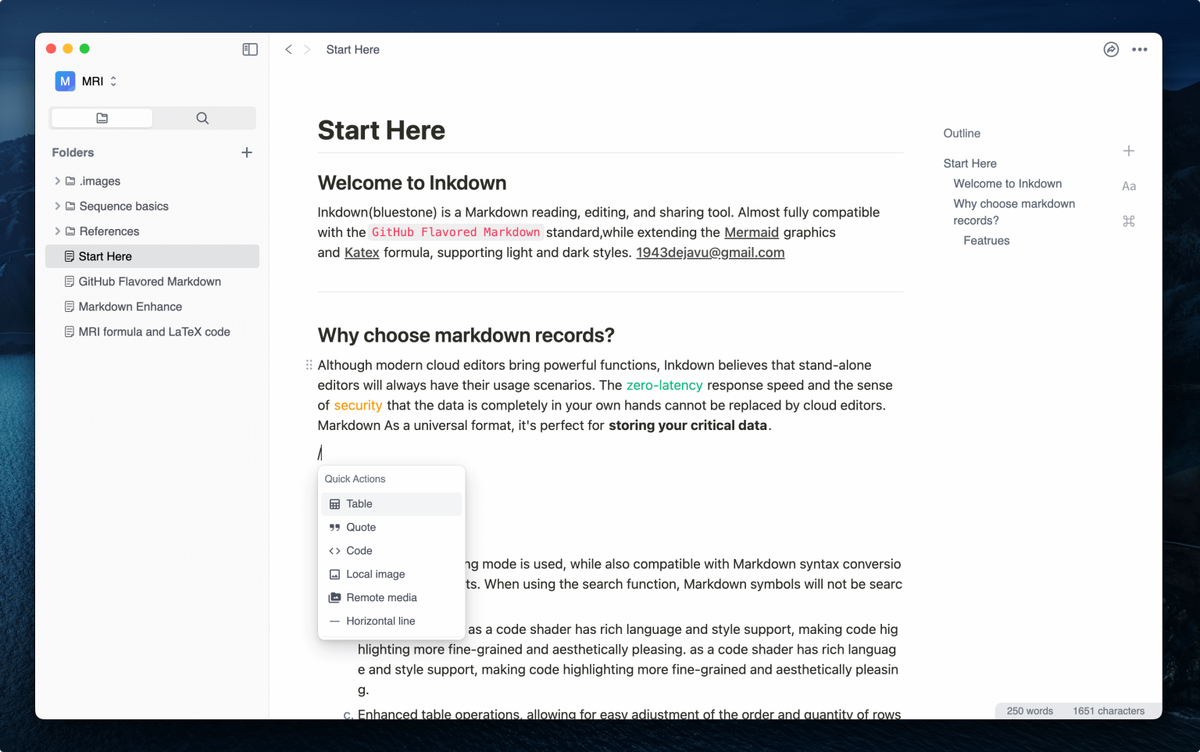Select Quote from Quick Actions menu
1200x752 pixels.
click(391, 527)
